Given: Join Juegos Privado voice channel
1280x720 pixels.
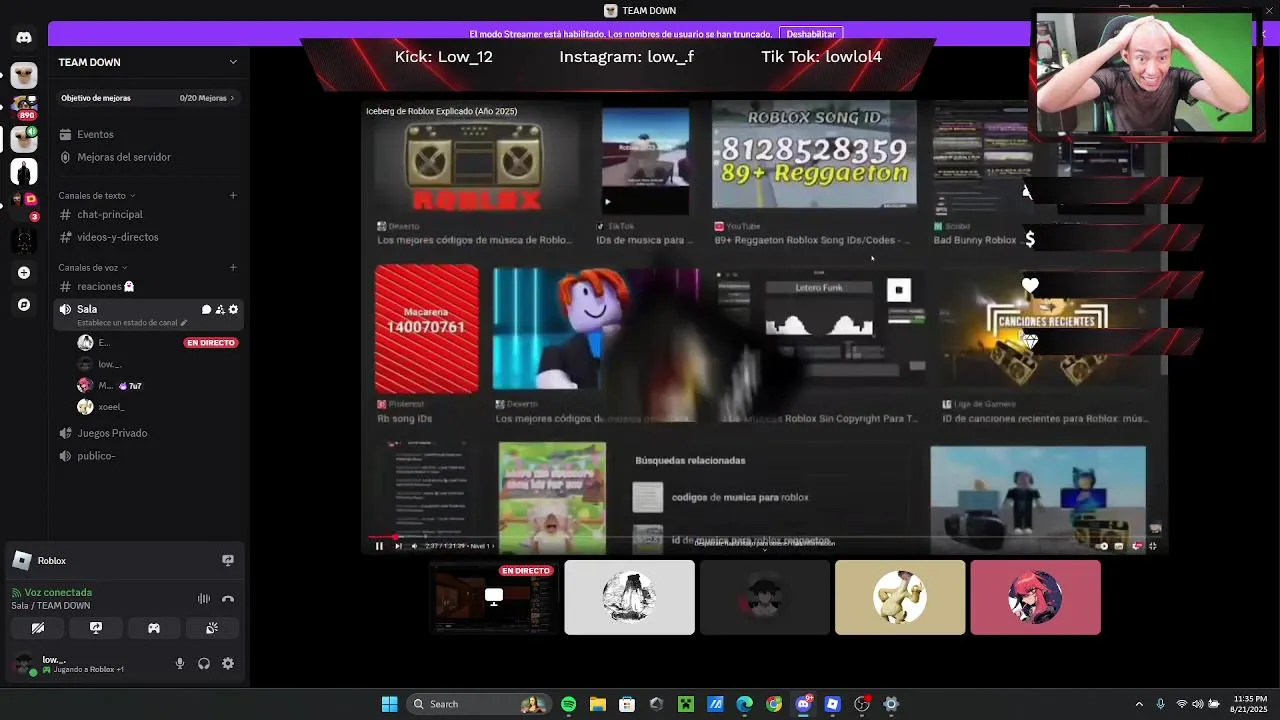Looking at the screenshot, I should click(150, 433).
